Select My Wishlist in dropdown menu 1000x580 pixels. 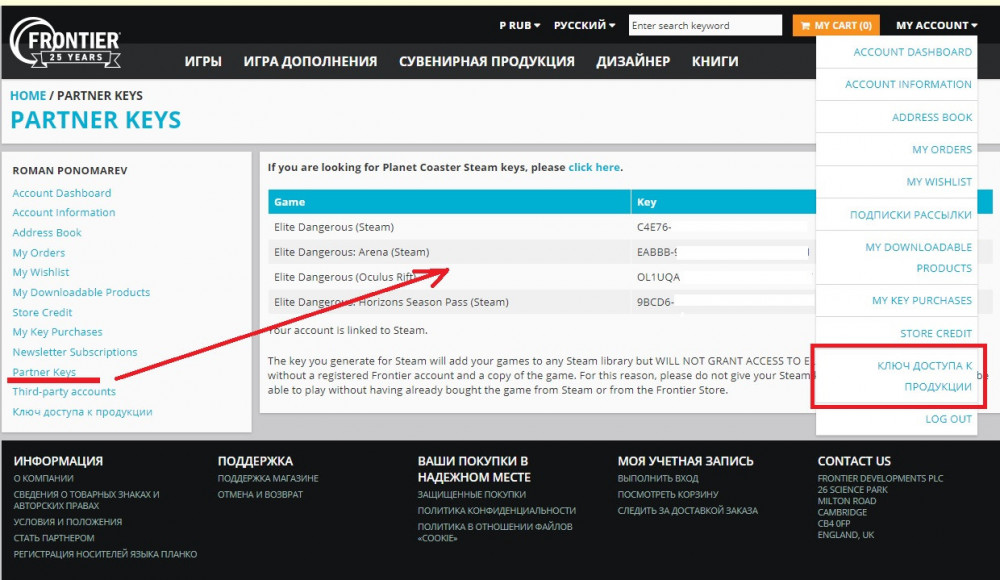939,182
